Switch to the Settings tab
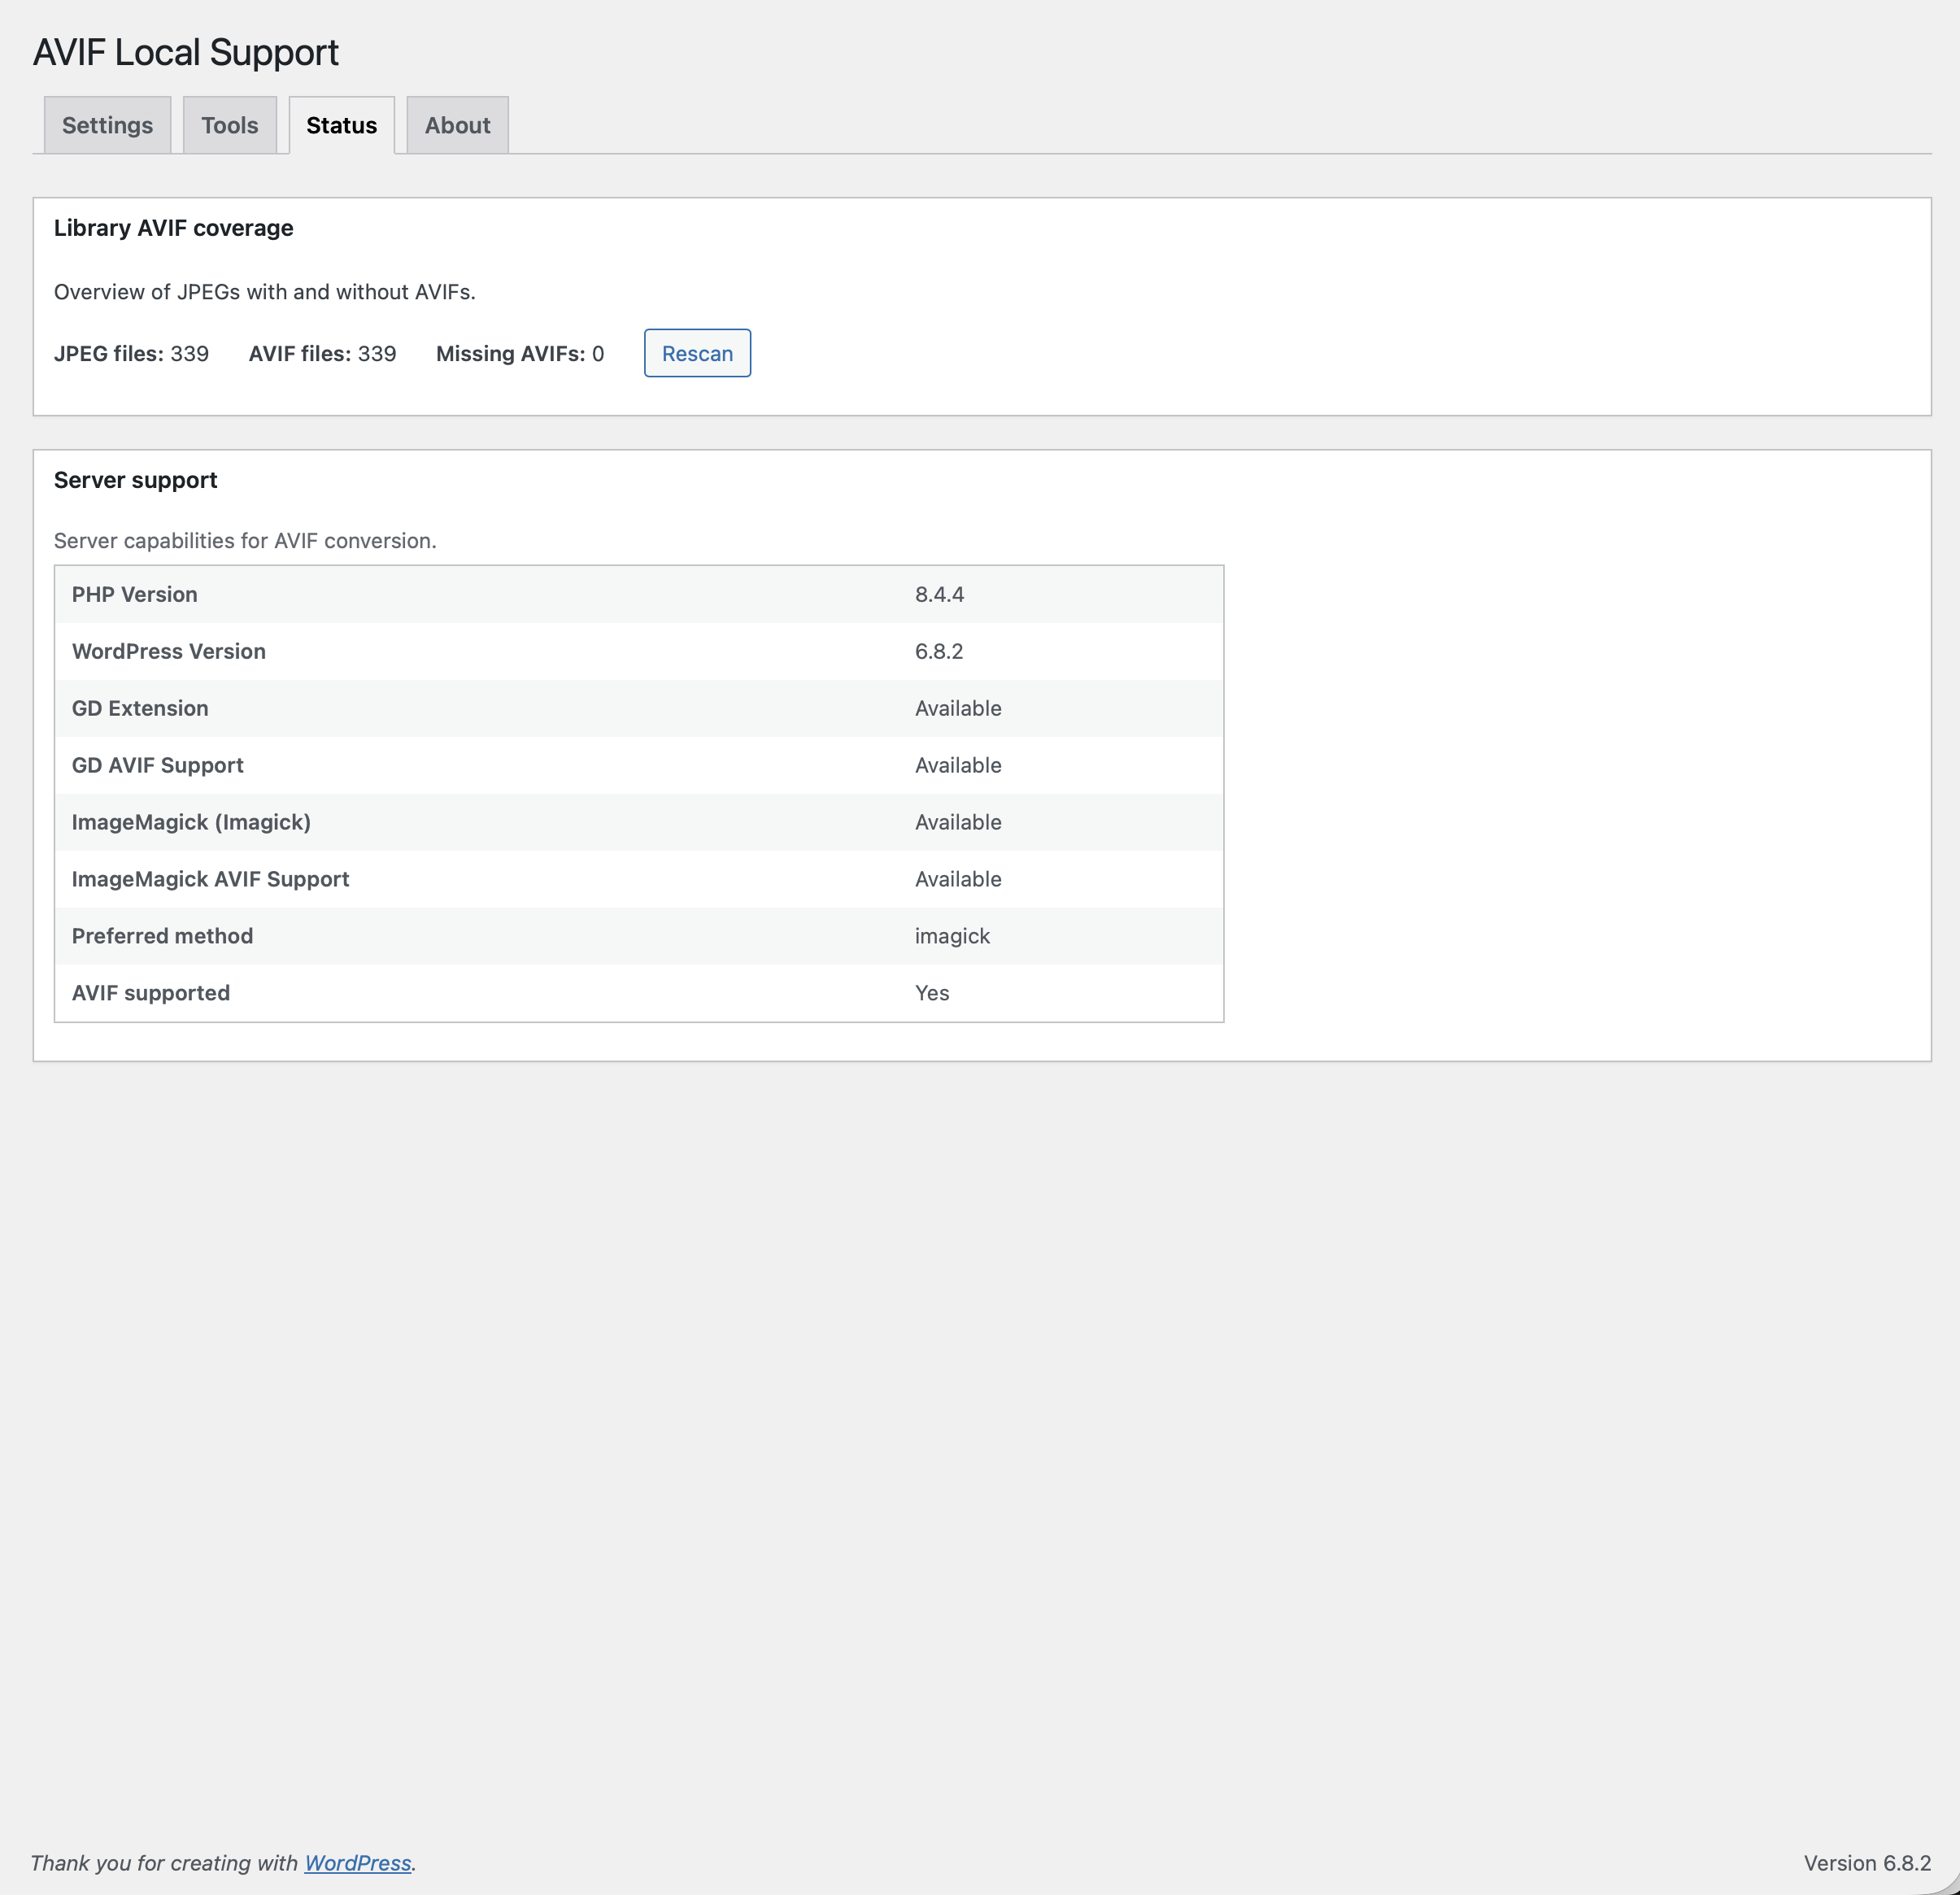The image size is (1960, 1895). 107,124
